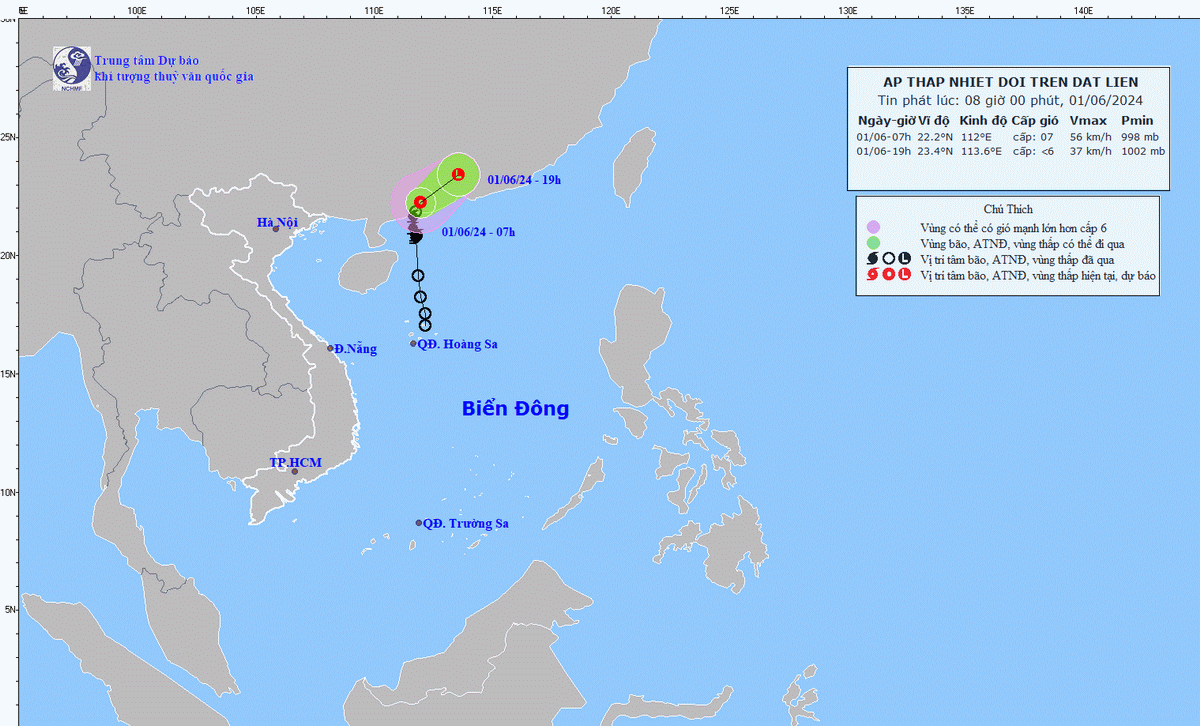Click the TP.HCM city marker dot

tap(294, 471)
